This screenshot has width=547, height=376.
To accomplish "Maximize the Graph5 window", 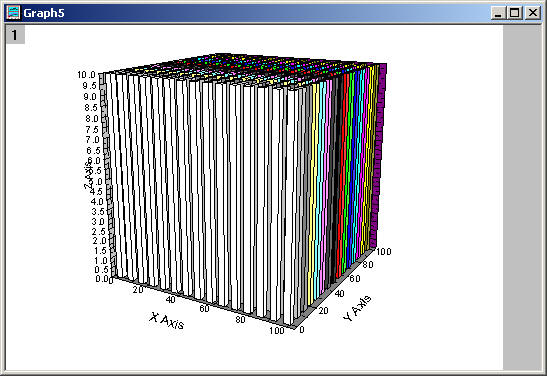I will click(515, 13).
